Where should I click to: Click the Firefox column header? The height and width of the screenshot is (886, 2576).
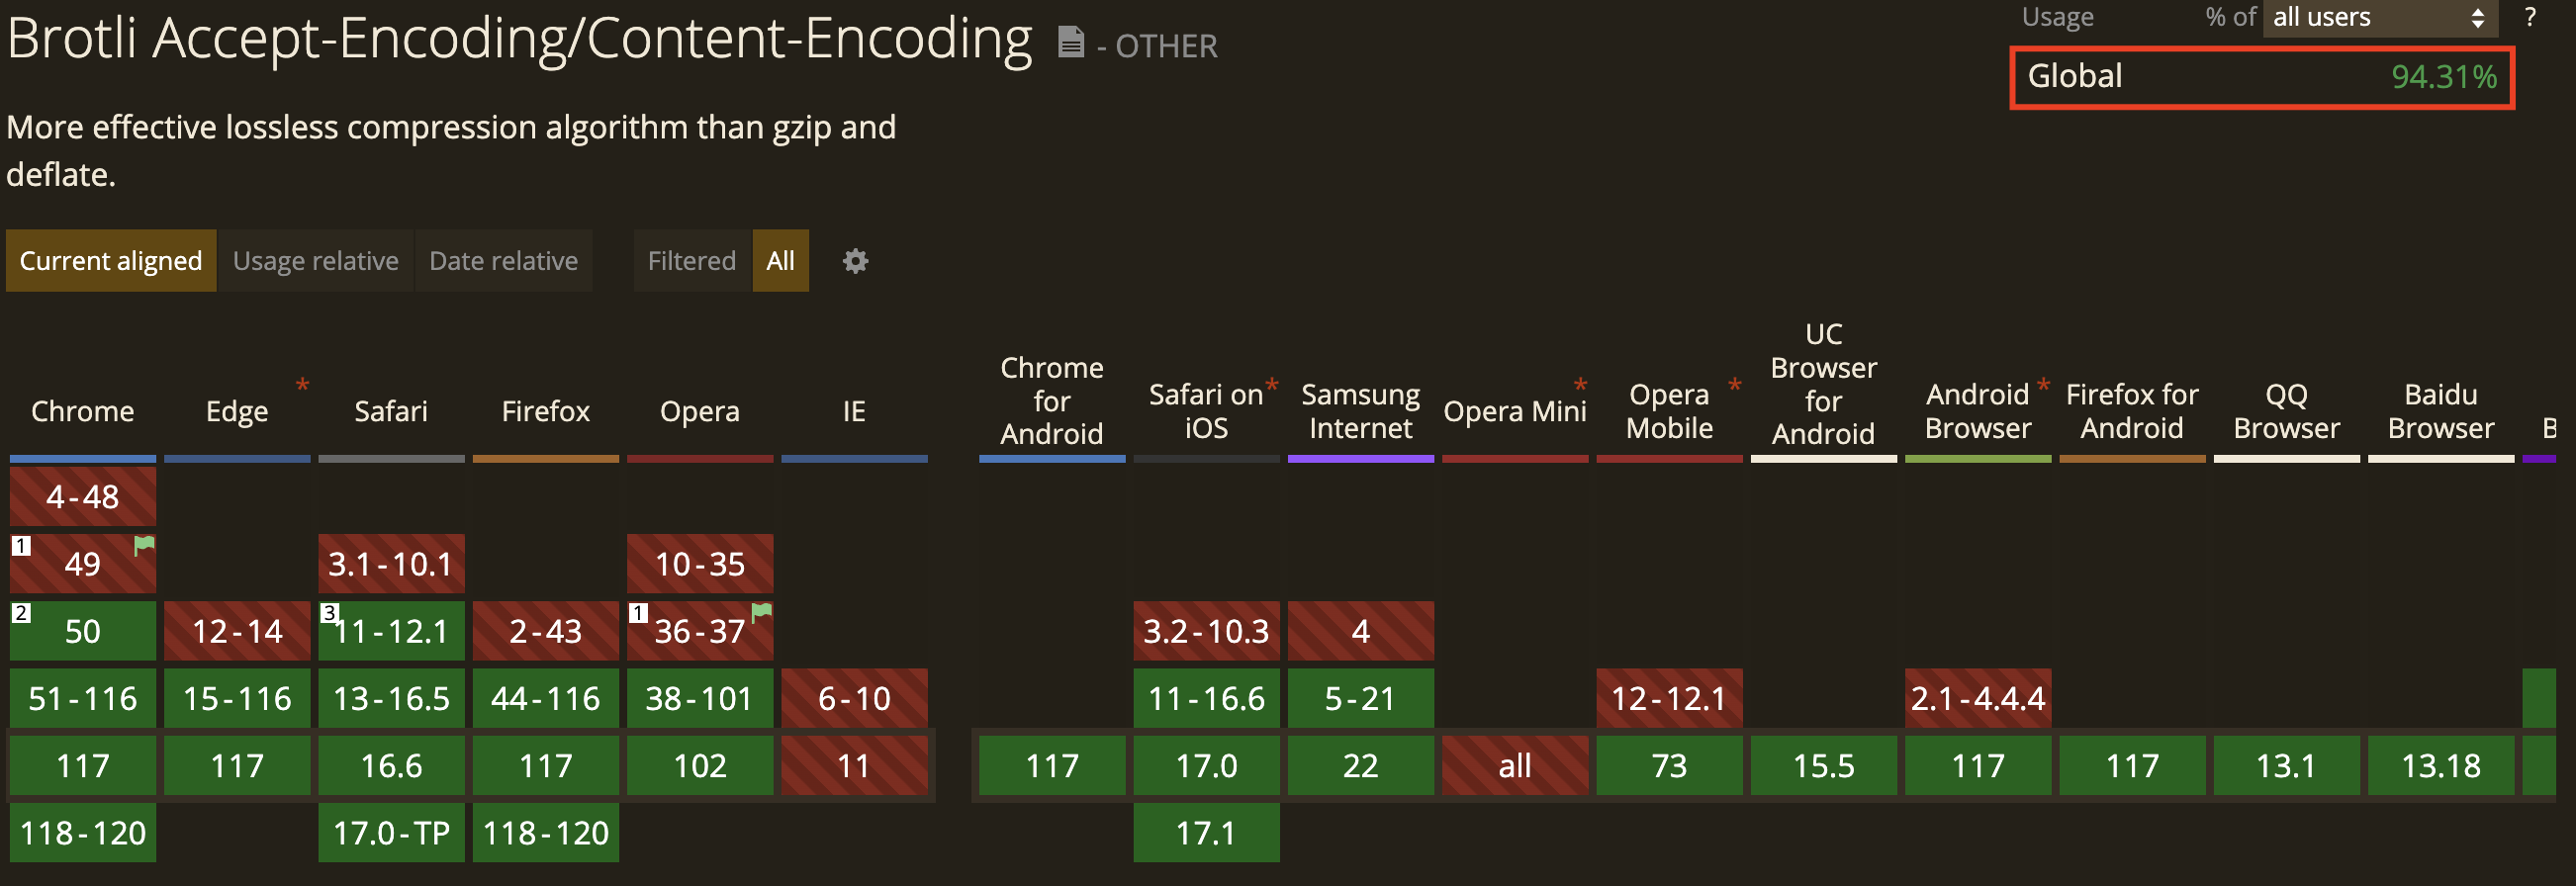(545, 411)
